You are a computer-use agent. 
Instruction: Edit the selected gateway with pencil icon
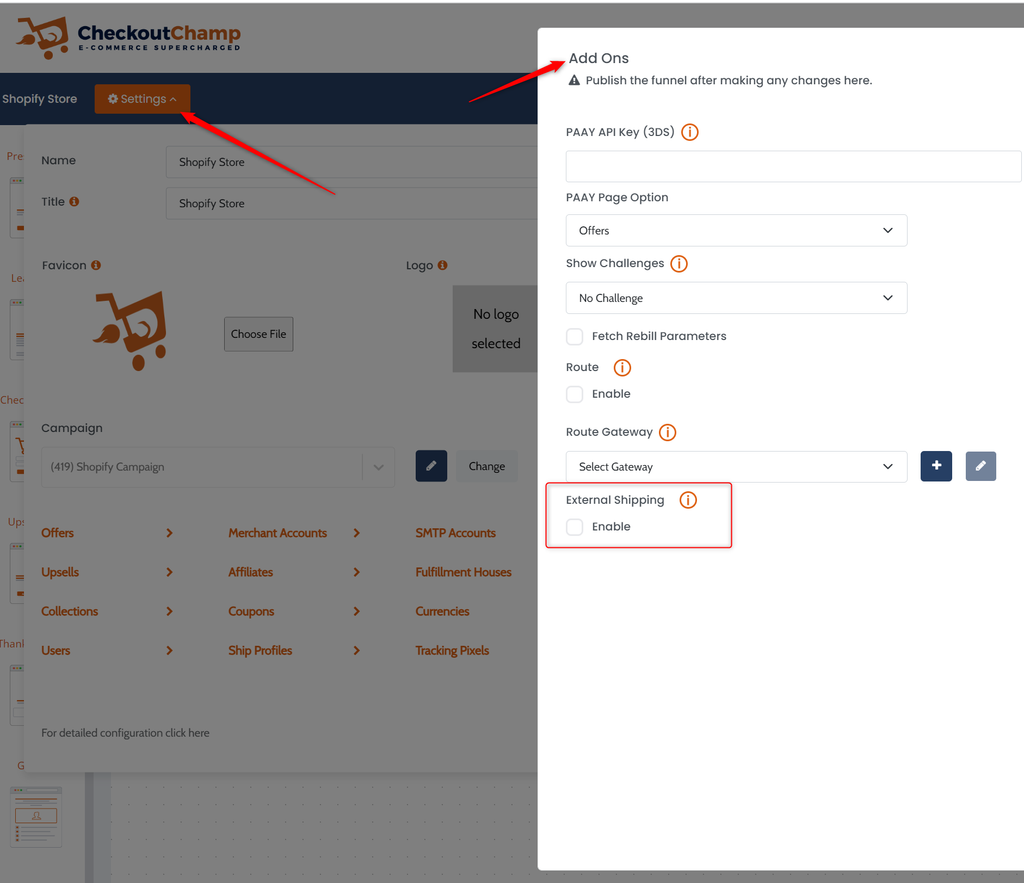pos(981,466)
